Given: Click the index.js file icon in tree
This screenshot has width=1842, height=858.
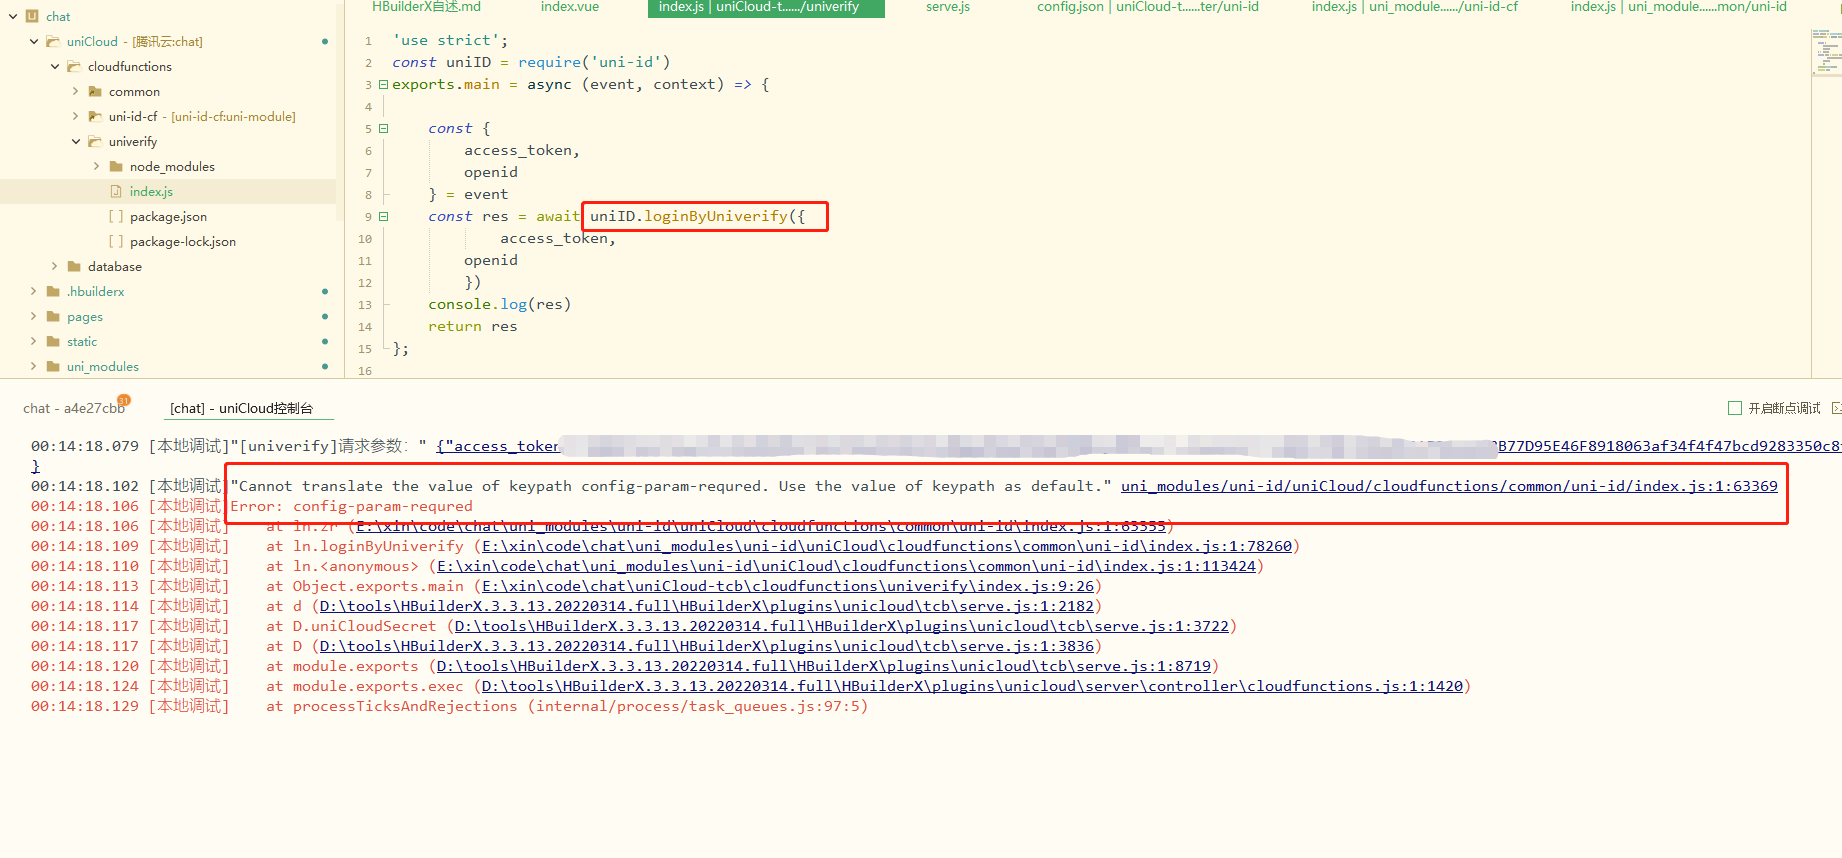Looking at the screenshot, I should tap(116, 192).
